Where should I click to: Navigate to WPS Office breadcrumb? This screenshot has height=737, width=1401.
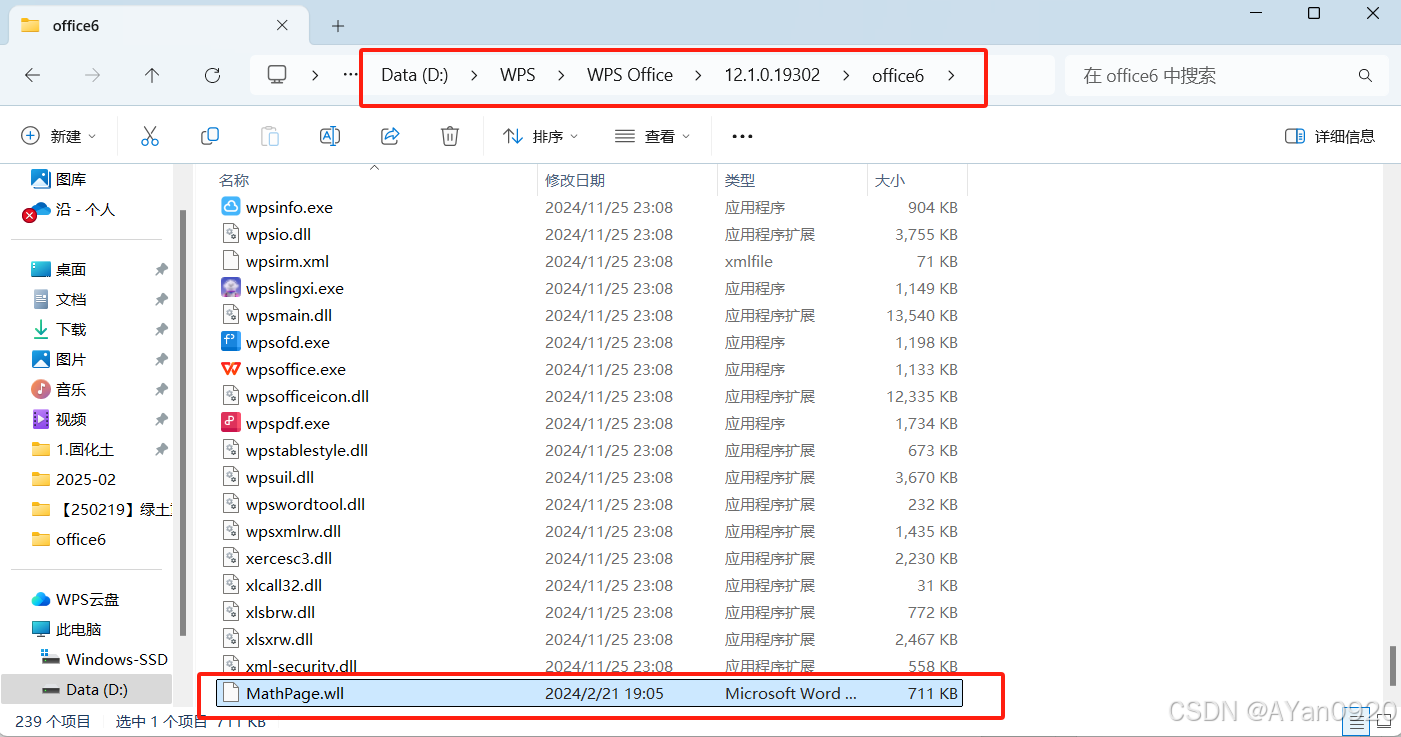click(x=630, y=75)
